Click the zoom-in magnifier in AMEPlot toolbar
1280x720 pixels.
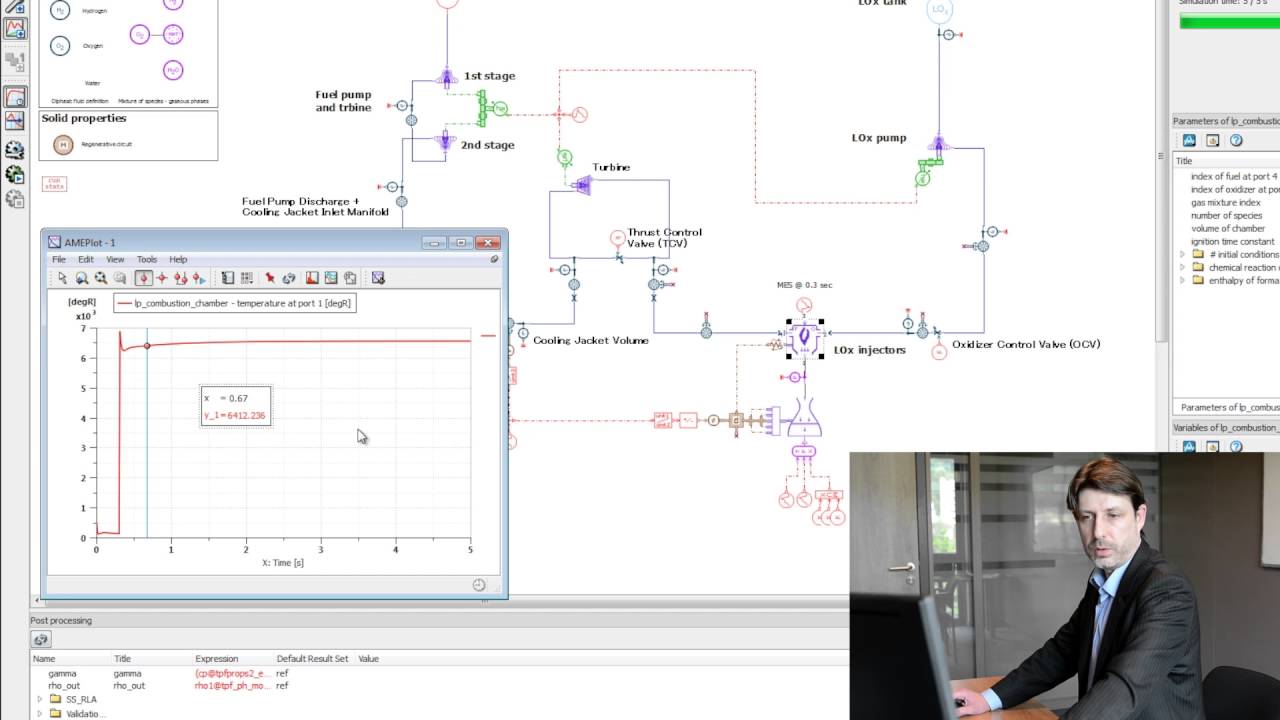tap(81, 278)
